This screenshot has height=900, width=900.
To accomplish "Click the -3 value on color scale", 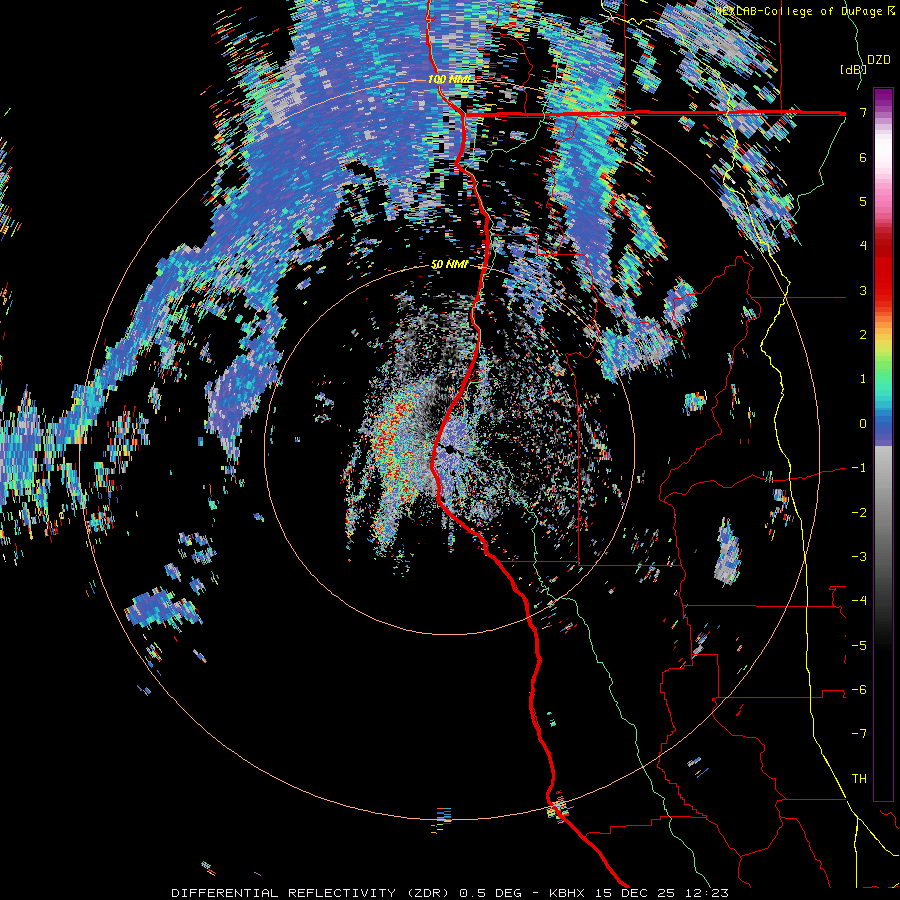I will click(x=859, y=557).
